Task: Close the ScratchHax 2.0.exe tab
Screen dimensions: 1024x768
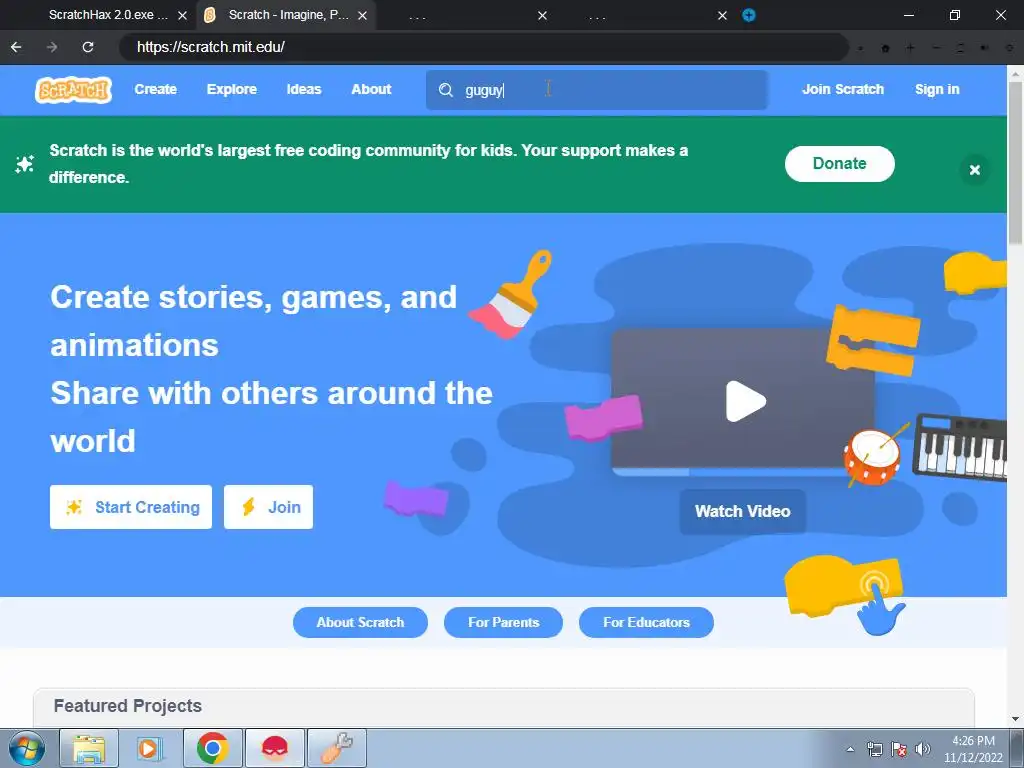Action: point(182,15)
